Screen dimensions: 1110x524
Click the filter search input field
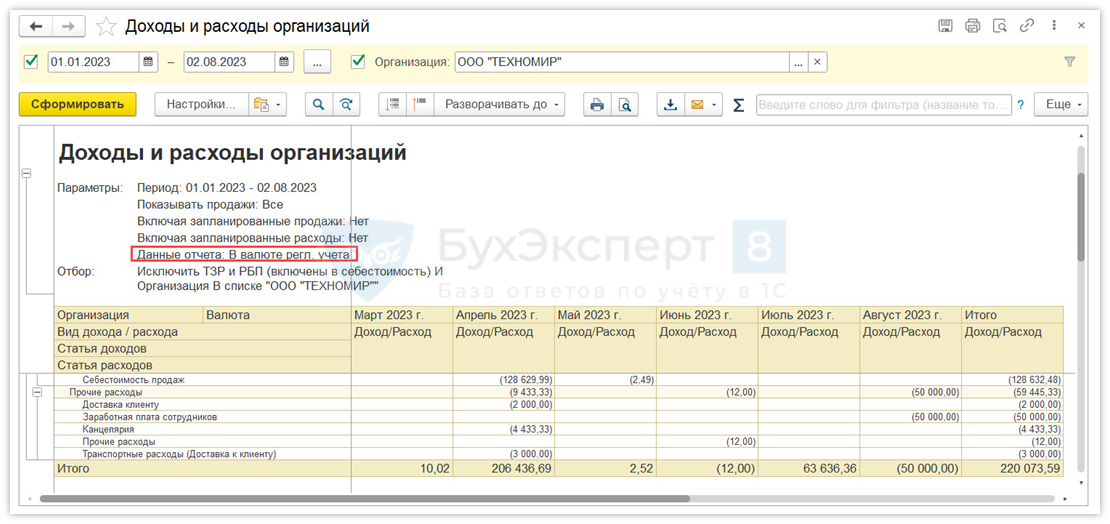tap(882, 104)
